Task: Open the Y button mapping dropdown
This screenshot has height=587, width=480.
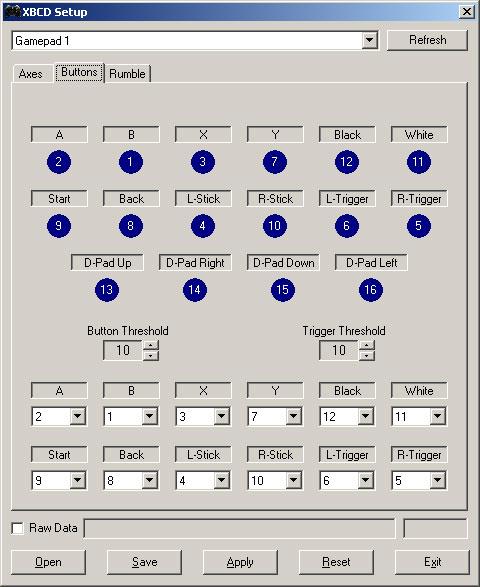Action: tap(294, 416)
